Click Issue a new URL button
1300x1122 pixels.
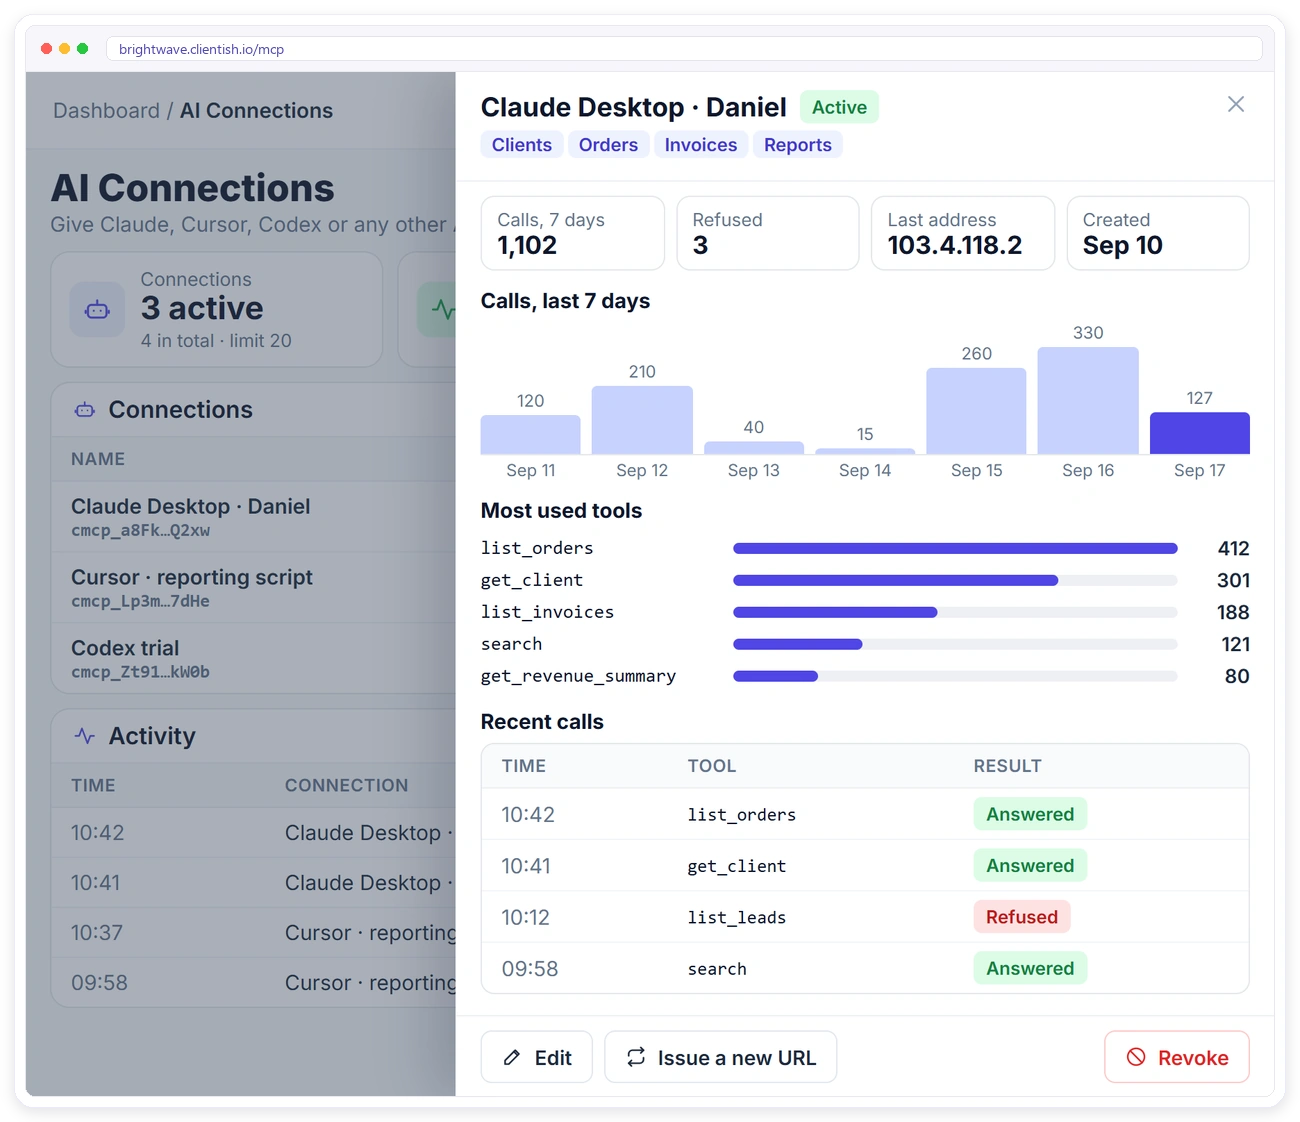(721, 1057)
